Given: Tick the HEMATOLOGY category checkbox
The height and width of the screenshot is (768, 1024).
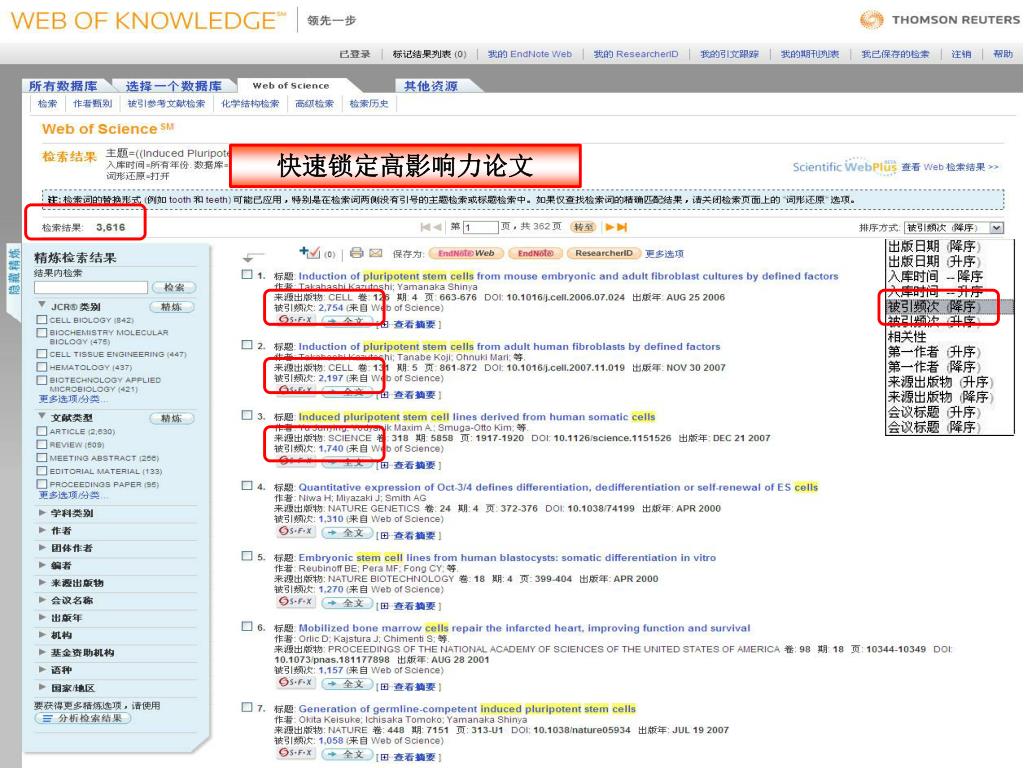Looking at the screenshot, I should click(x=42, y=367).
